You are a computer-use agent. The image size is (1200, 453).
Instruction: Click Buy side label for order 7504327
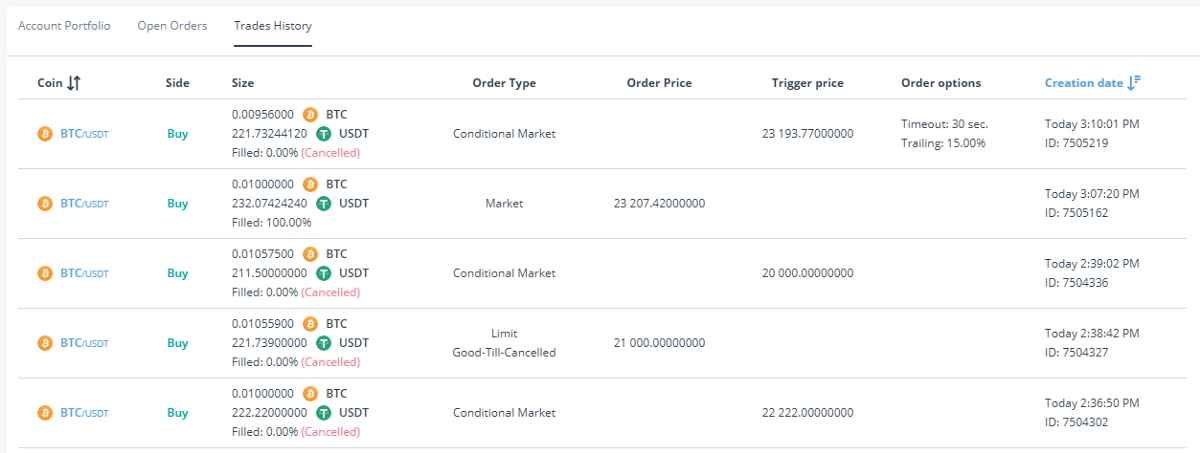[177, 343]
